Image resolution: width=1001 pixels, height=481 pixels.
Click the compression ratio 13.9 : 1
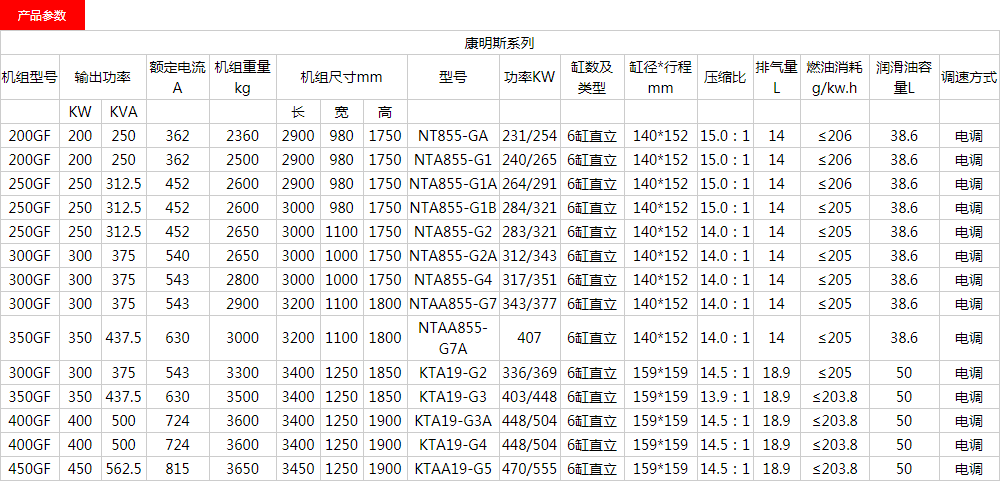coord(725,397)
